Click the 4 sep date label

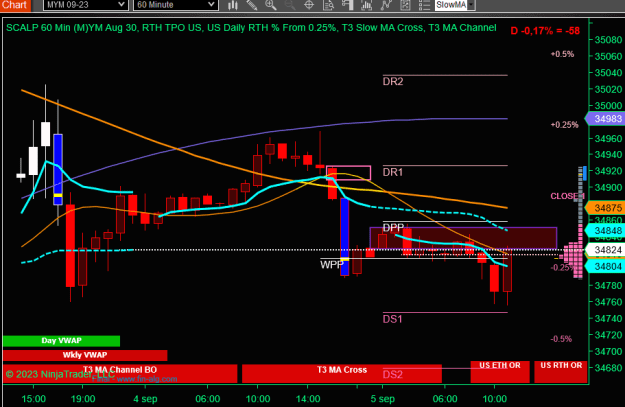tap(145, 399)
